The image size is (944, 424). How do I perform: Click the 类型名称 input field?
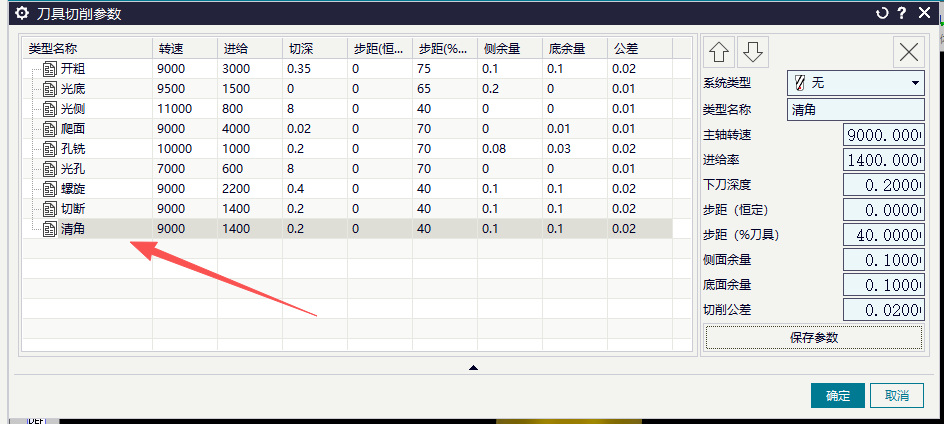(x=856, y=110)
